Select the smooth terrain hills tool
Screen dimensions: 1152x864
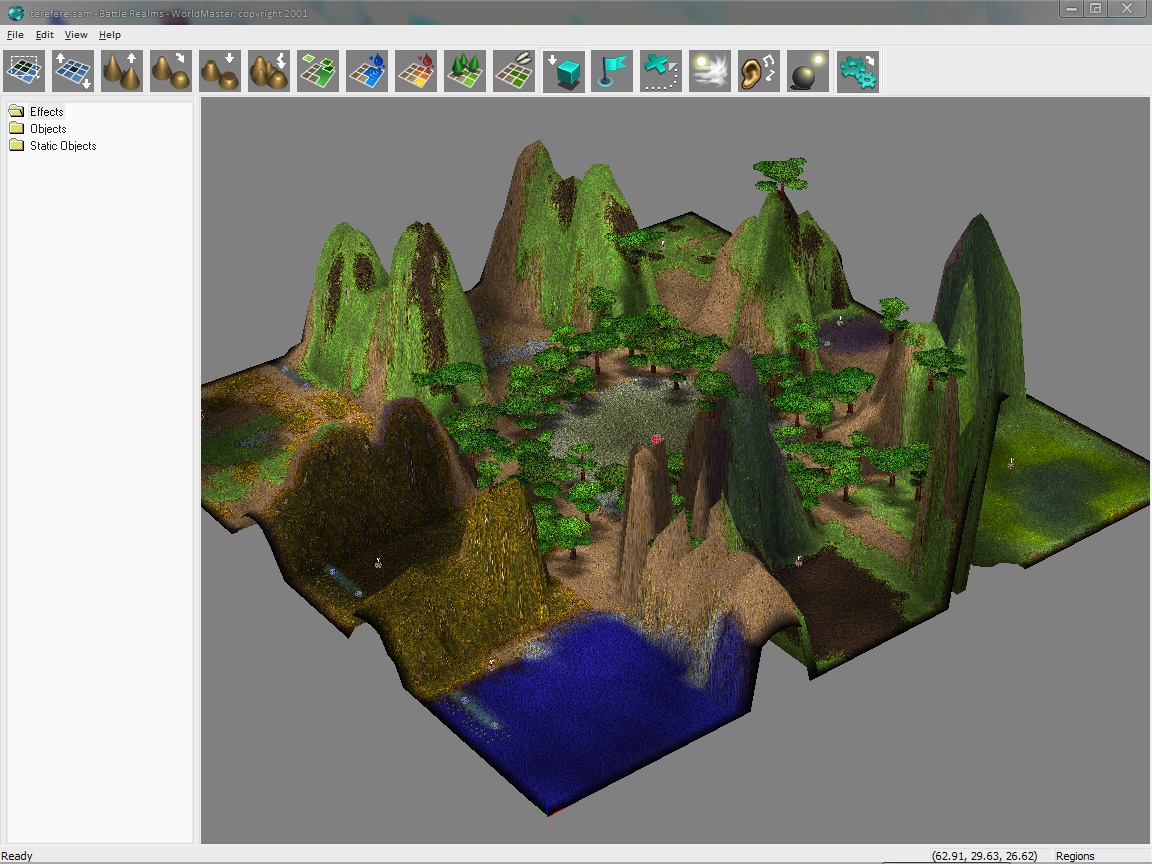click(x=171, y=71)
